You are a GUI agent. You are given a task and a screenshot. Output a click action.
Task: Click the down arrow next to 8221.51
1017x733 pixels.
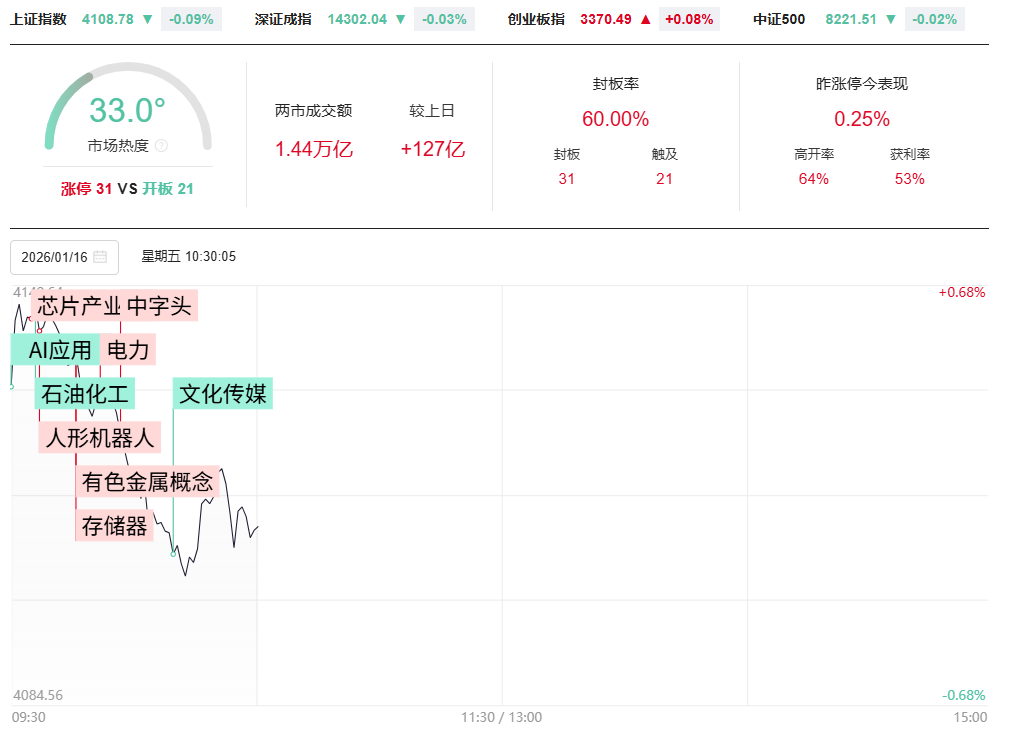point(891,19)
